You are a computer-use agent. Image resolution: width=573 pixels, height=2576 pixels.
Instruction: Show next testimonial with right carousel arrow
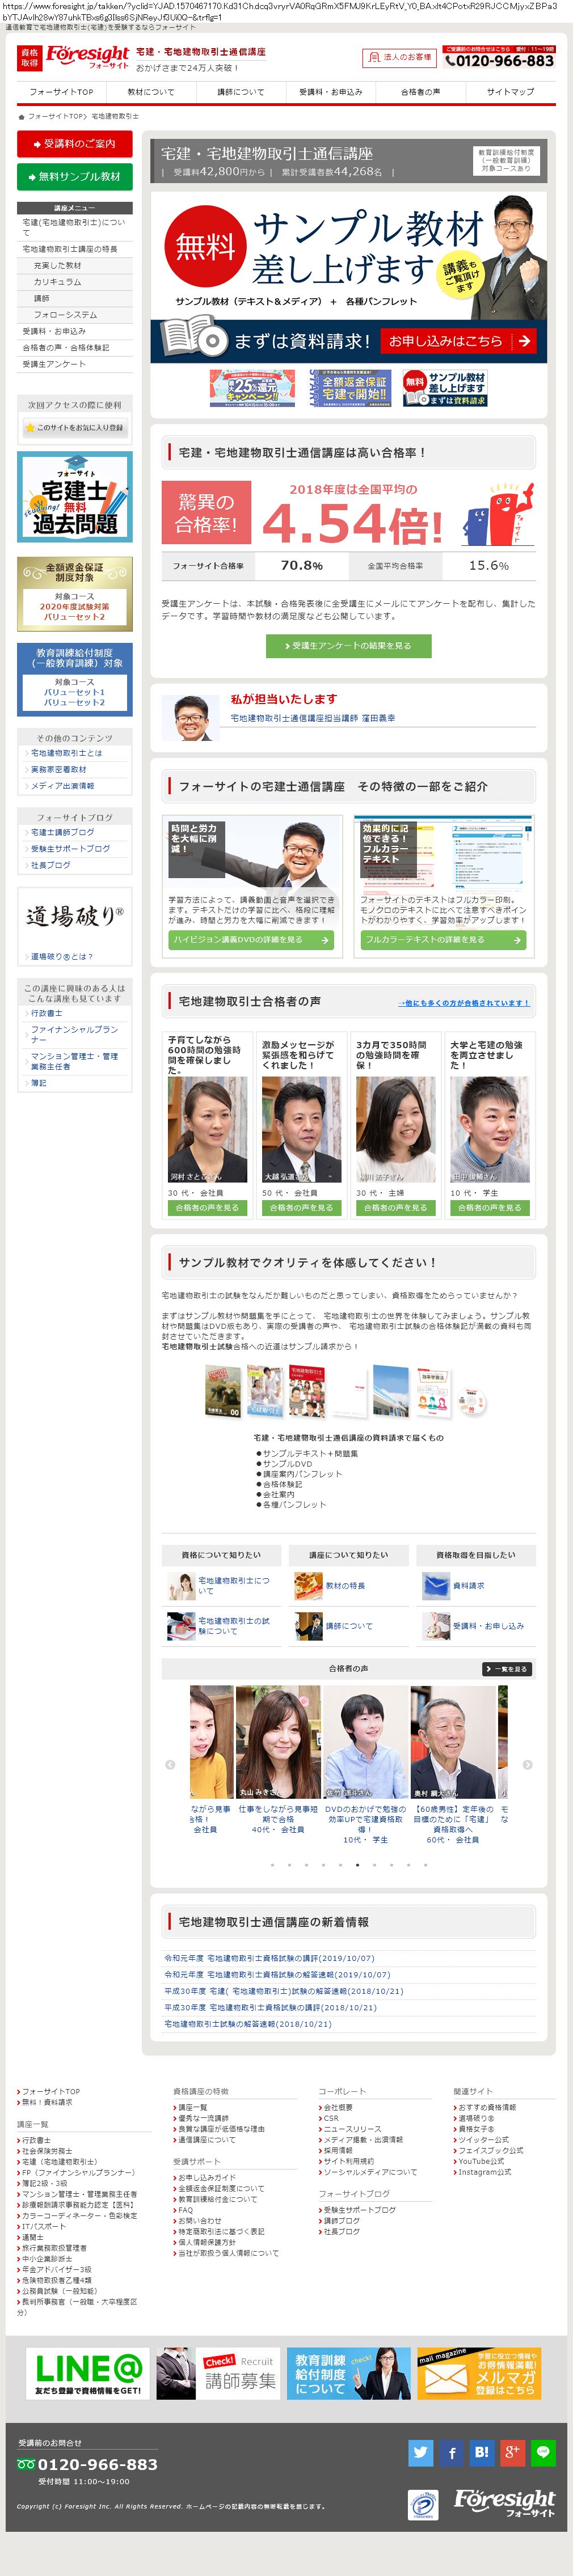527,1764
